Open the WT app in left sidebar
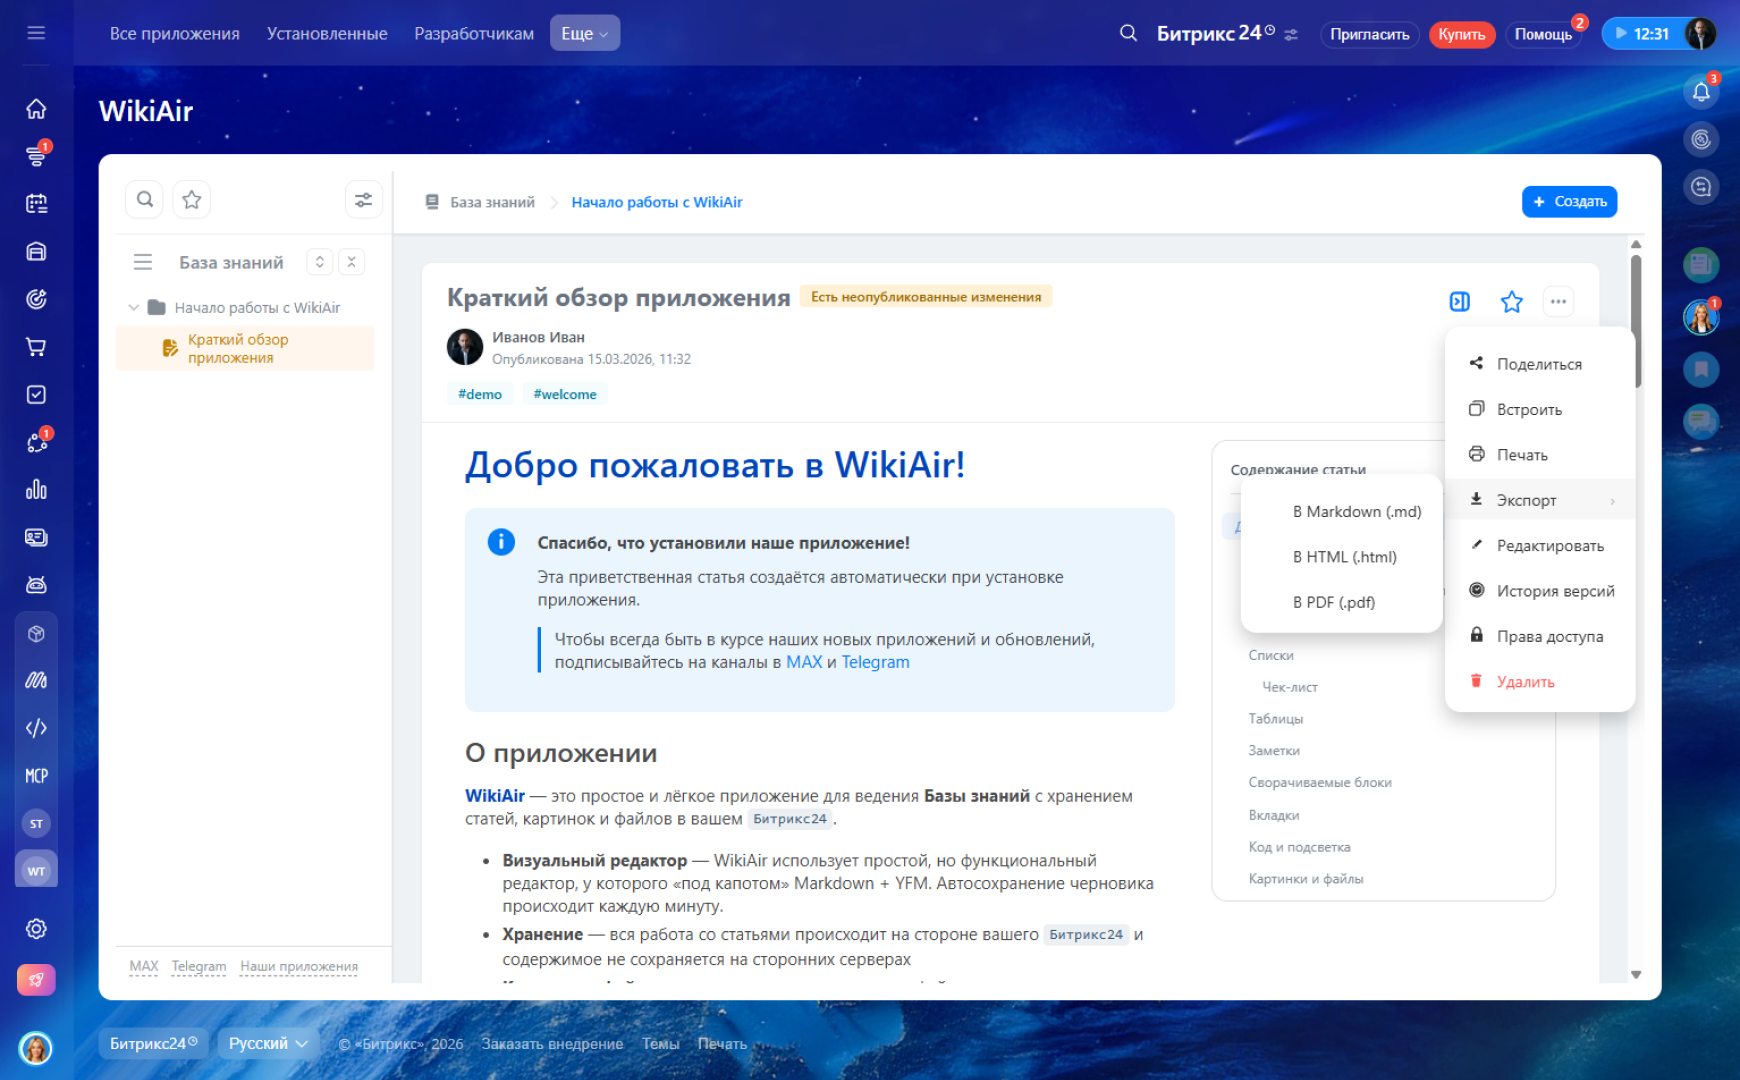 tap(36, 871)
